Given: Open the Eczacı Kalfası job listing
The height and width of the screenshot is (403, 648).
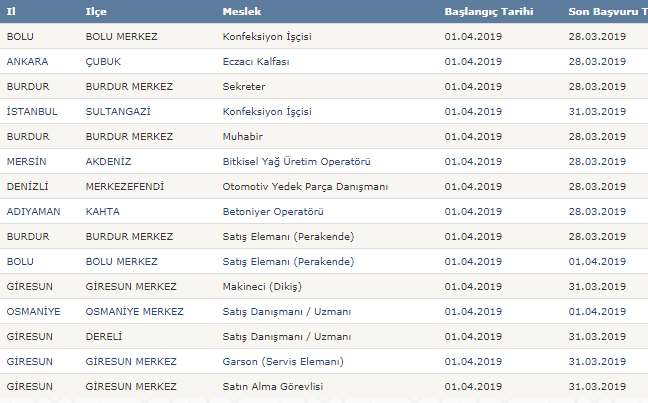Looking at the screenshot, I should 256,62.
